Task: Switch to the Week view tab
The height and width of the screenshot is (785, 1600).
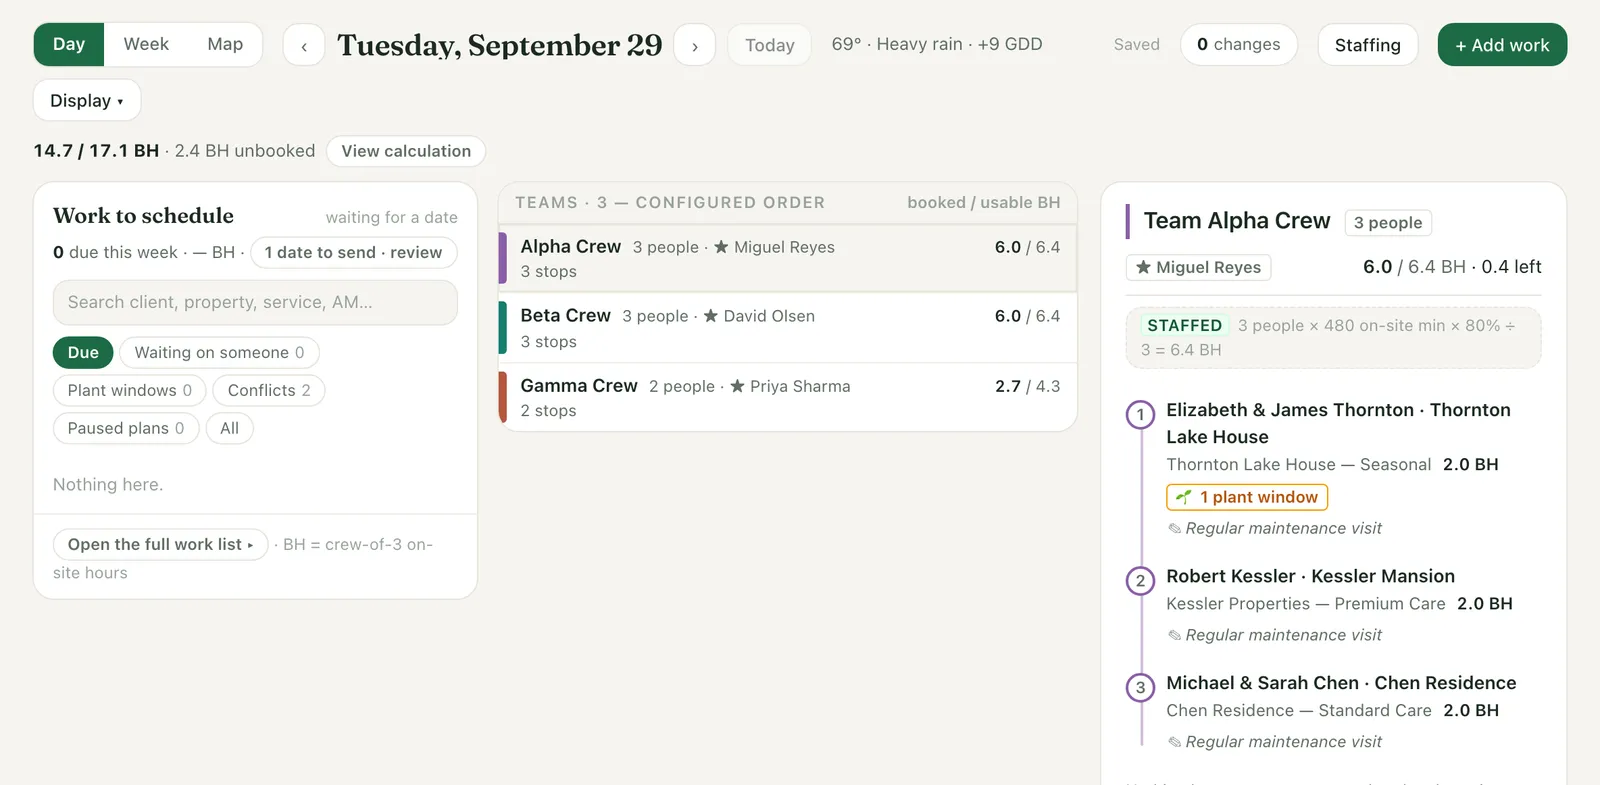Action: coord(146,44)
